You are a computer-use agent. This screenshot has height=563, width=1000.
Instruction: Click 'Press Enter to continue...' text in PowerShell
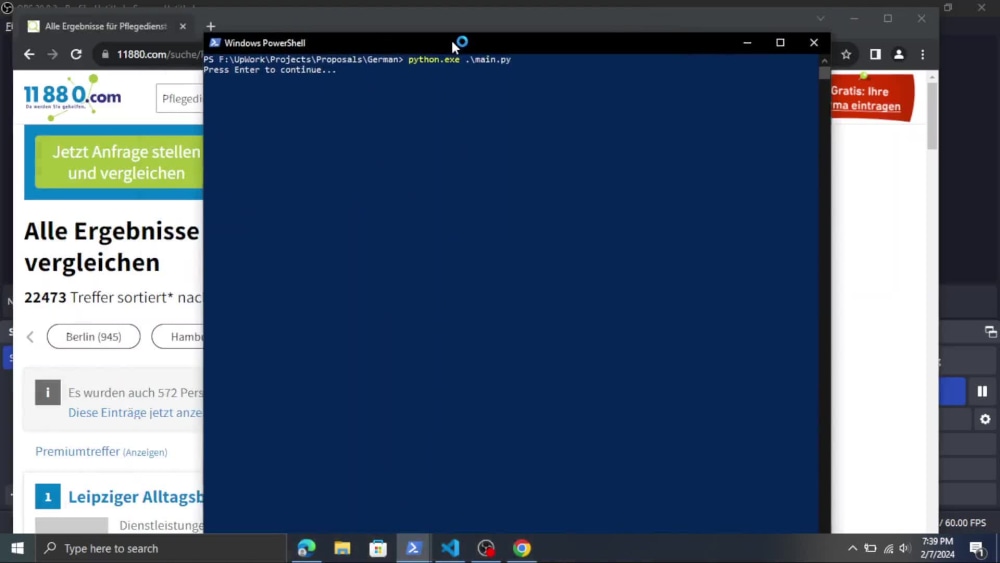270,70
